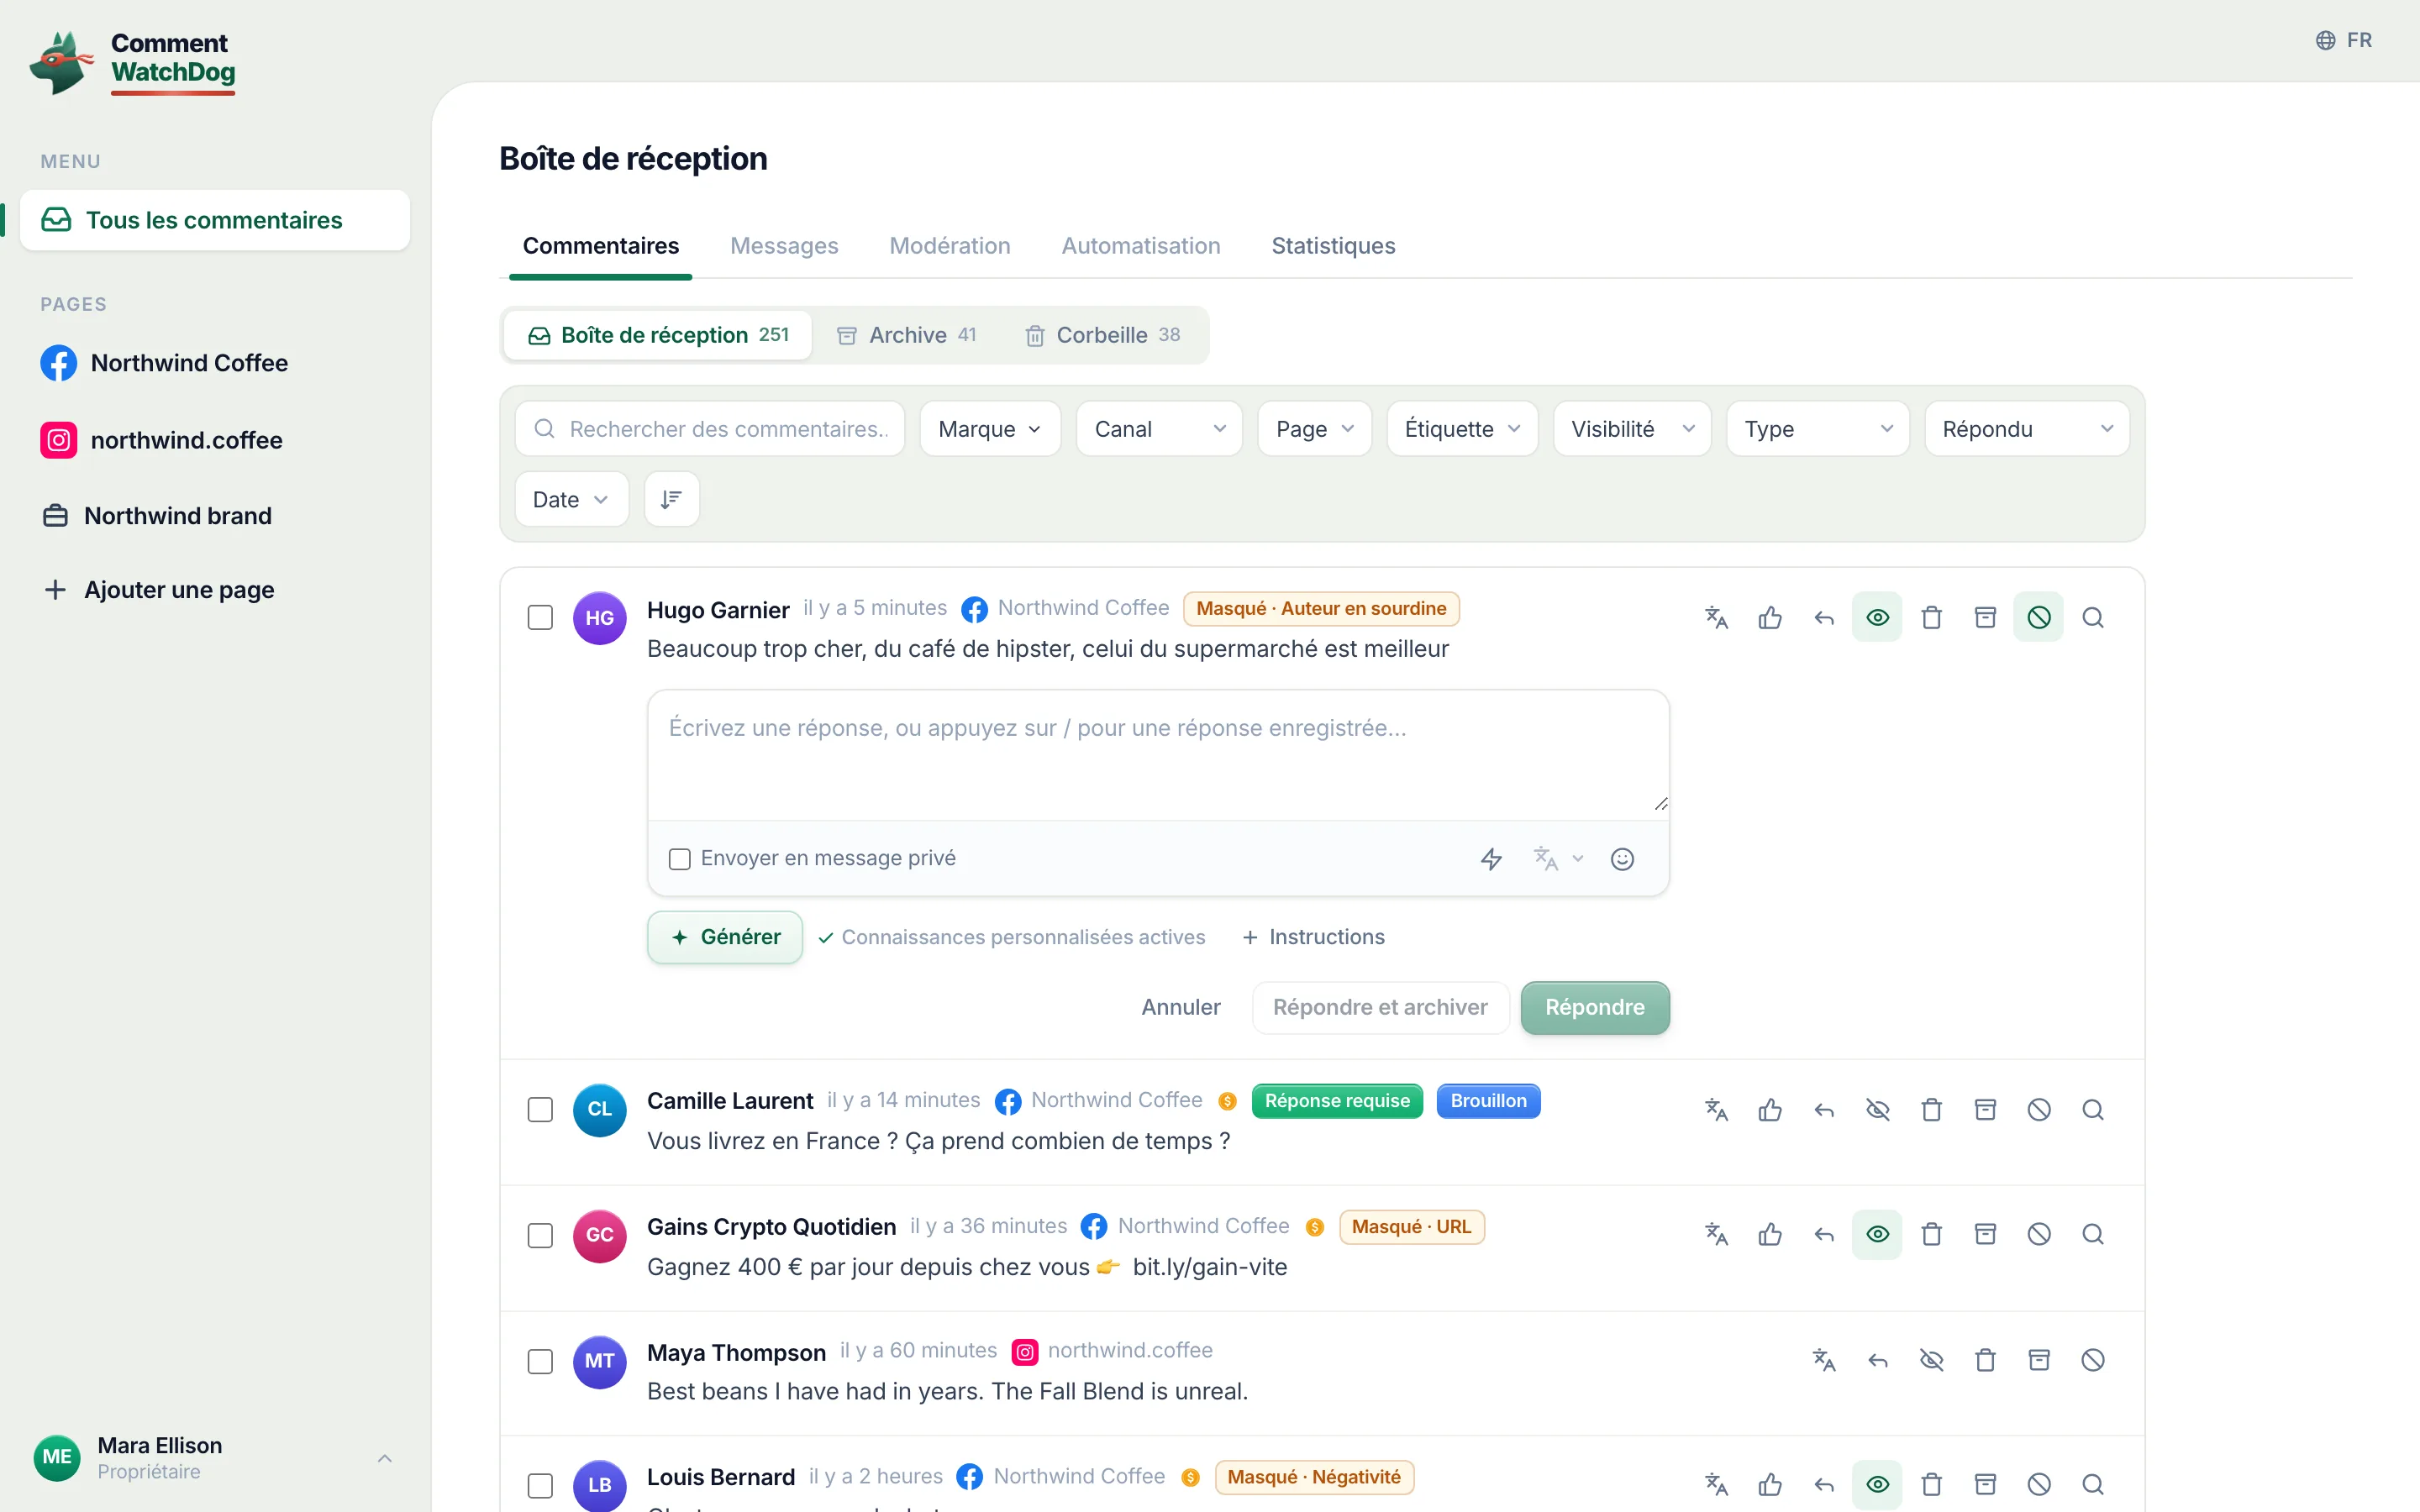Open reply translation language dropdown

tap(1558, 859)
